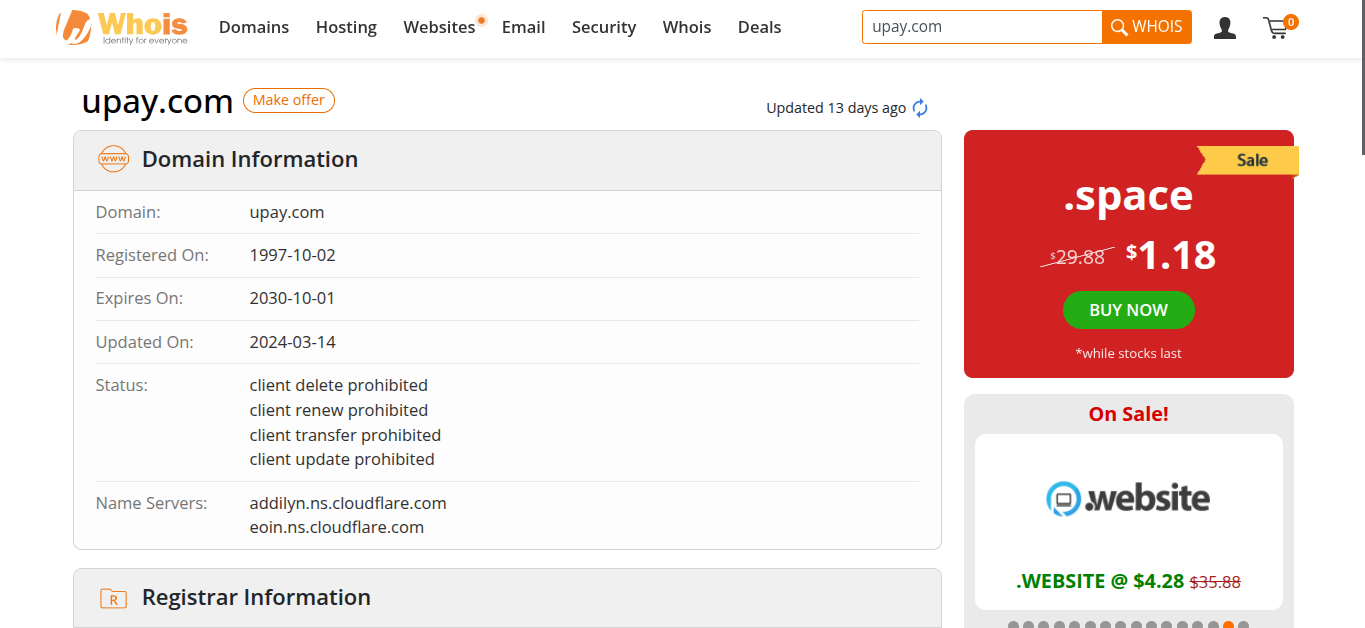The width and height of the screenshot is (1365, 628).
Task: Click the .website logo thumbnail
Action: tap(1128, 498)
